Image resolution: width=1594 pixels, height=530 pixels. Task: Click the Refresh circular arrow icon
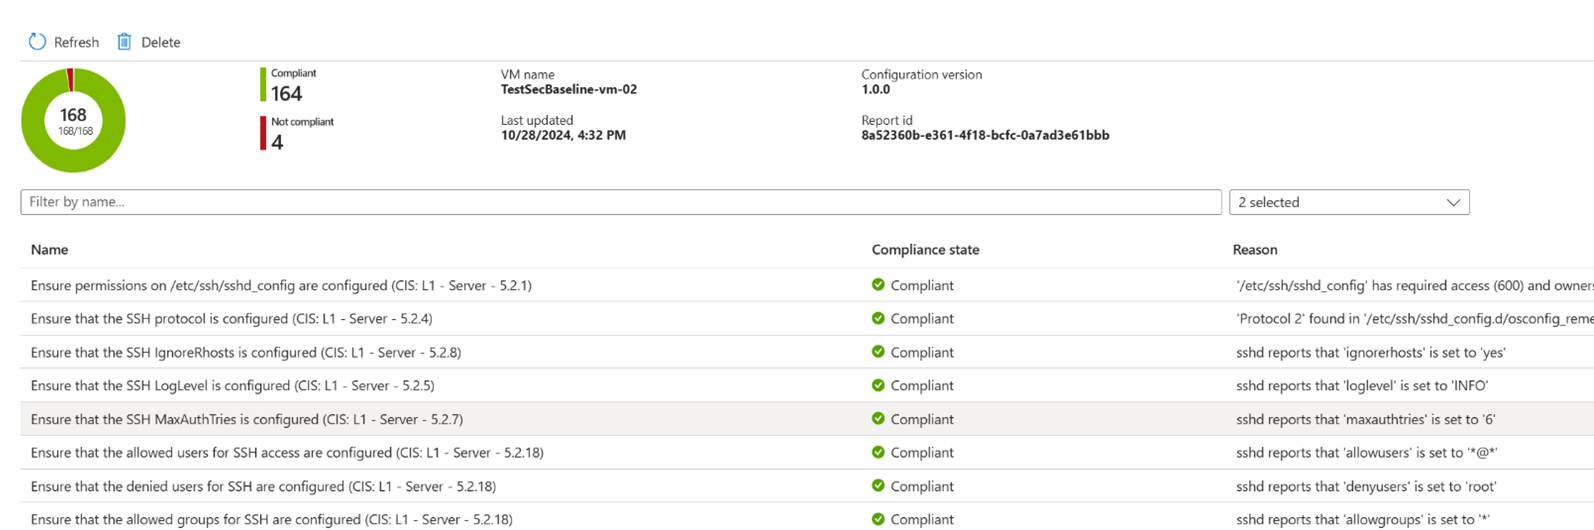37,42
